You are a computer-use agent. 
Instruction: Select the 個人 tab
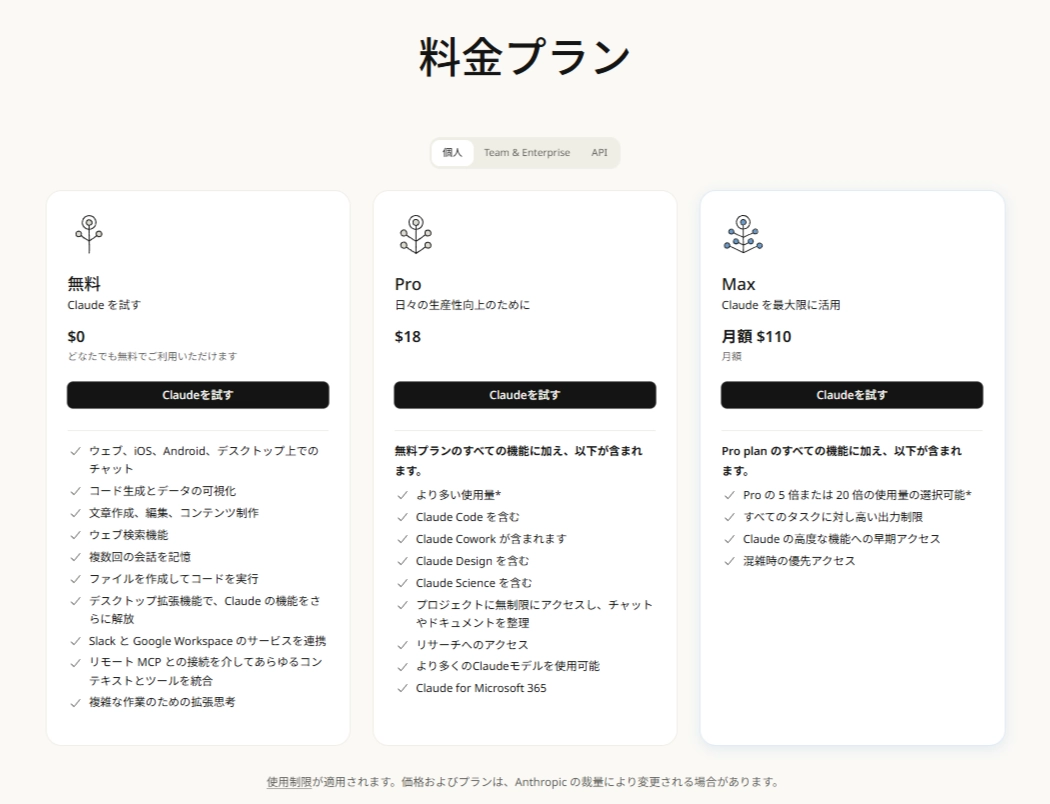452,153
